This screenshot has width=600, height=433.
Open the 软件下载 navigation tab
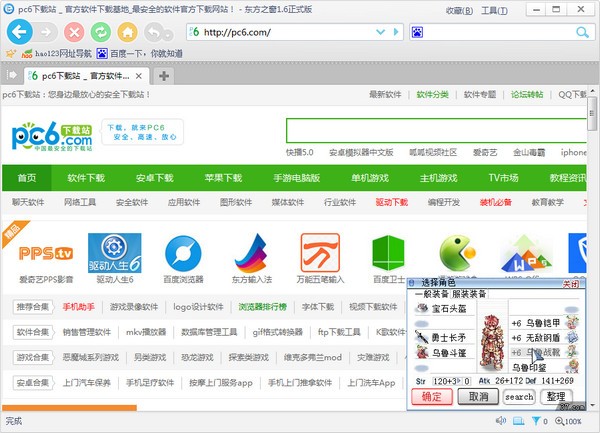pos(86,178)
